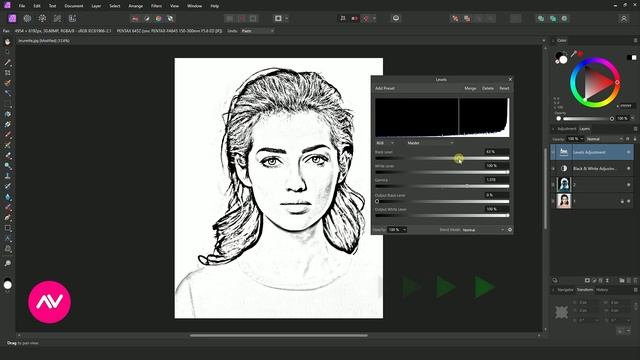
Task: Click the quick mask toolbar icon
Action: tap(278, 18)
